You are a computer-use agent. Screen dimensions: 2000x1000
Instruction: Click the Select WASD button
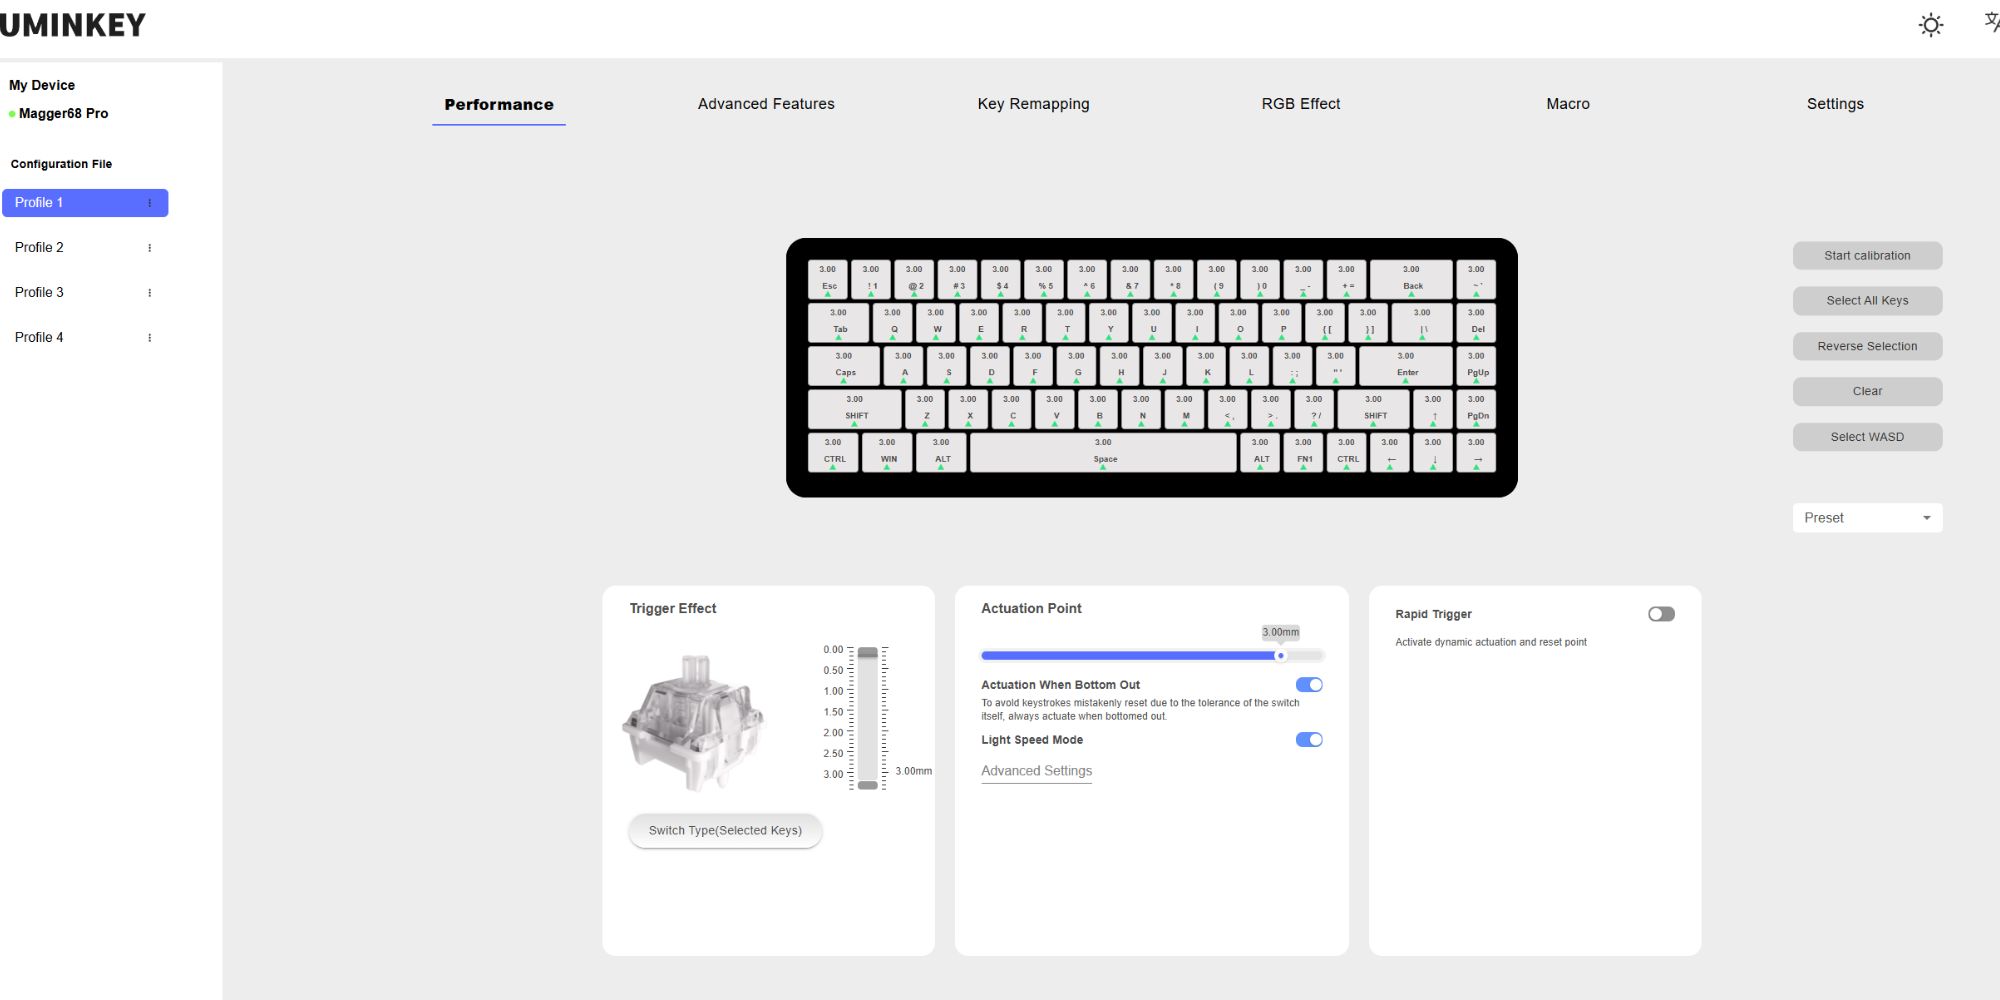[x=1866, y=437]
